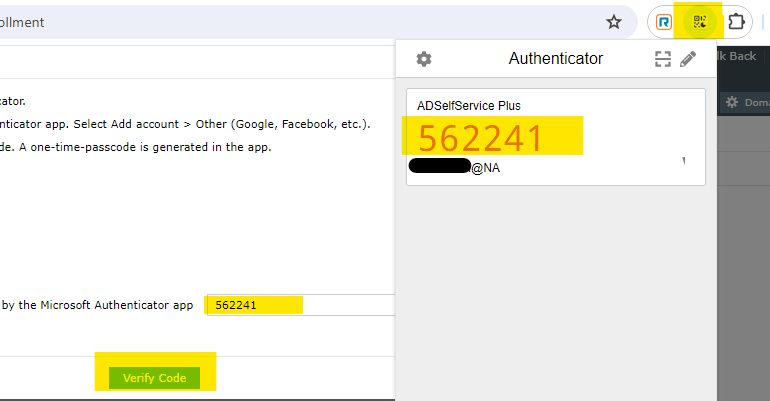Image resolution: width=770 pixels, height=401 pixels.
Task: Open the browser Extensions puzzle icon
Action: [x=736, y=22]
